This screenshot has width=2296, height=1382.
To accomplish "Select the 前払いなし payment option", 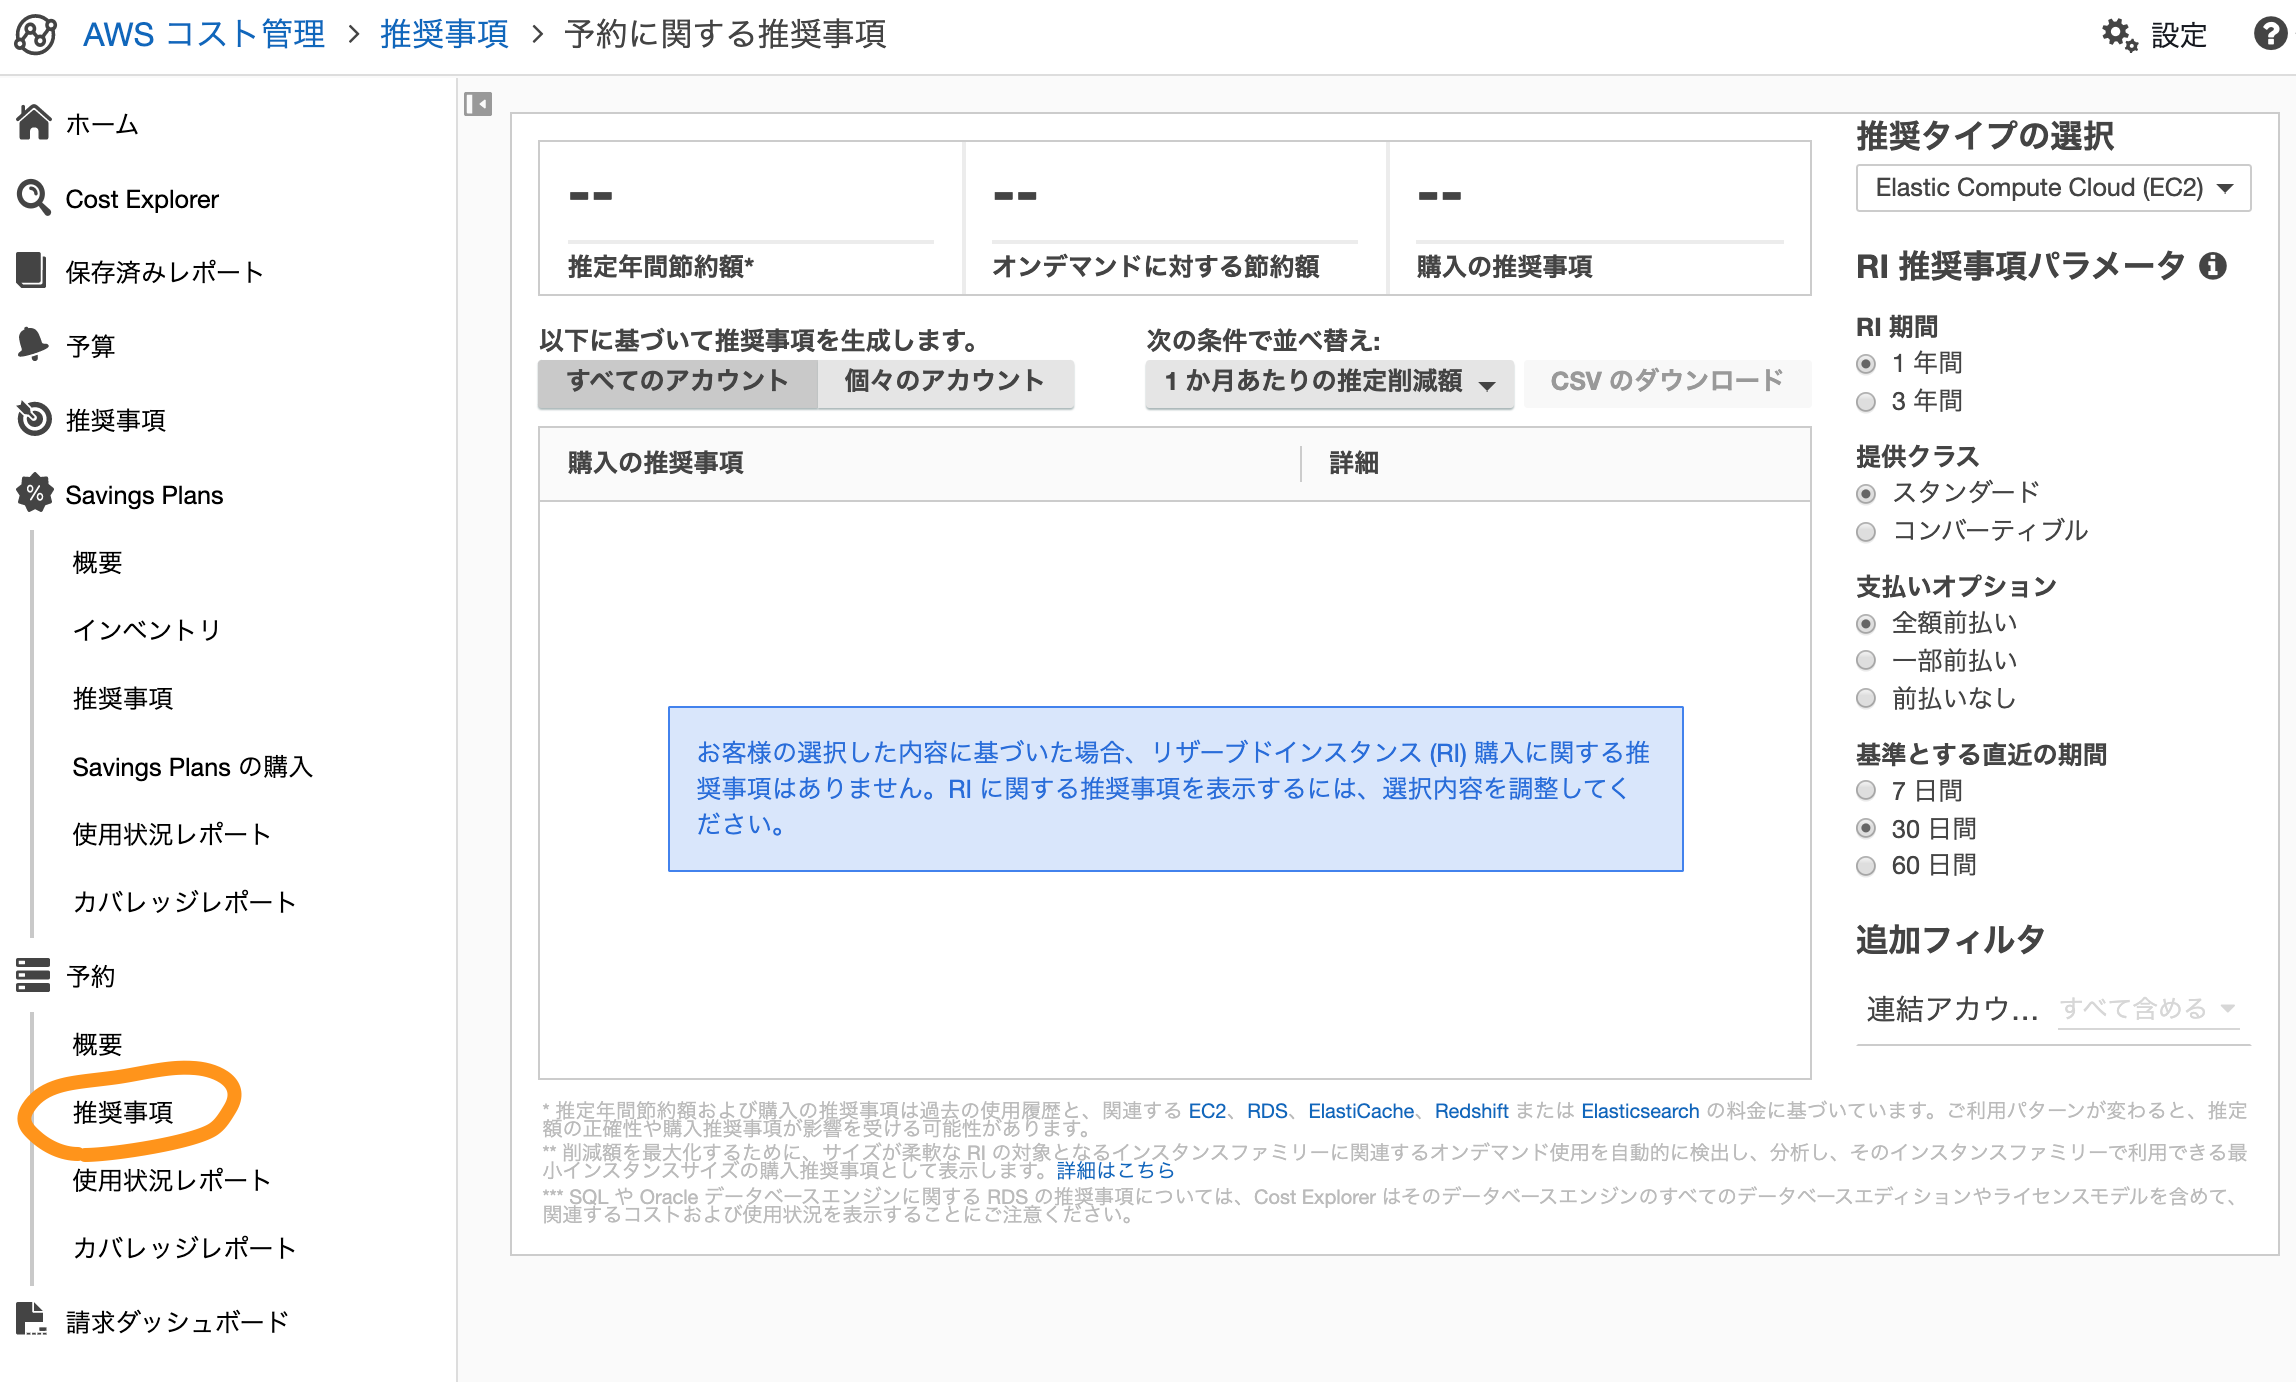I will pos(1866,698).
